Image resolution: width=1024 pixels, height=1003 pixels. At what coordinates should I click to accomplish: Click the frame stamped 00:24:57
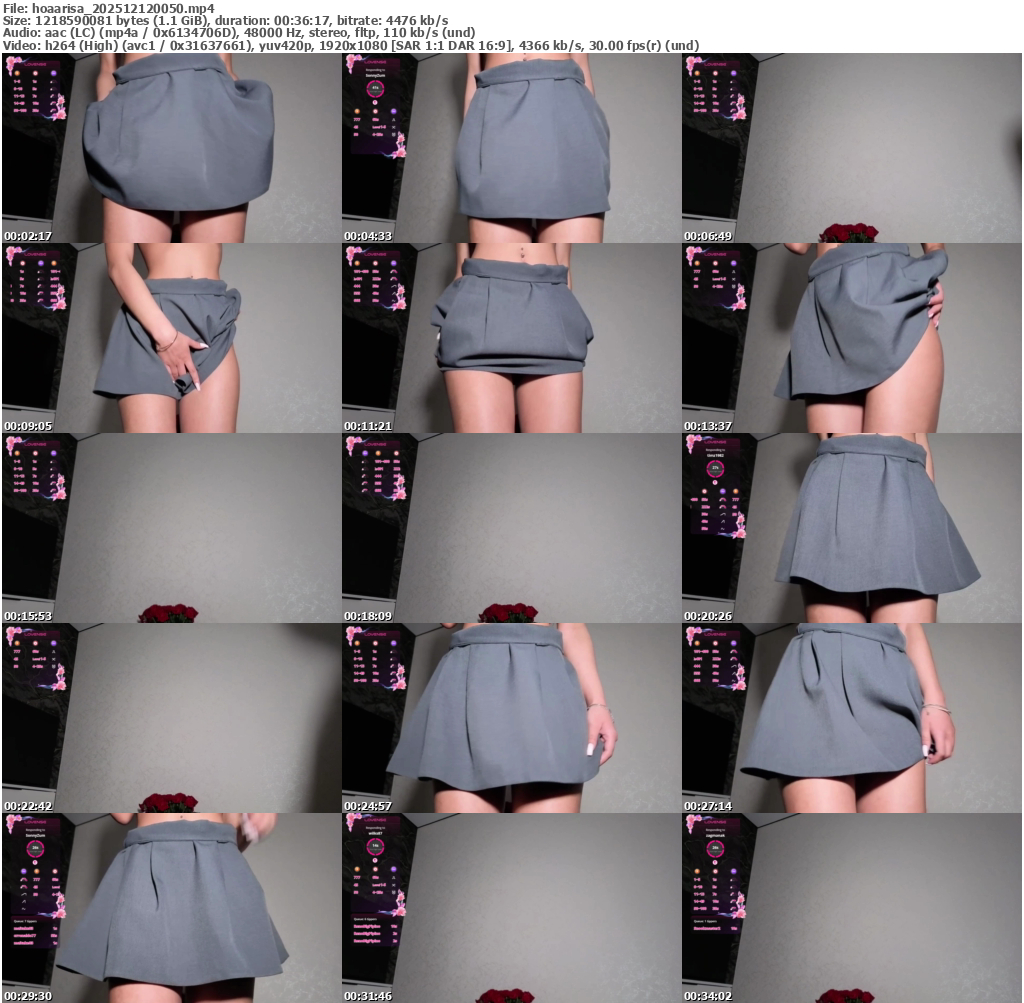(x=511, y=718)
